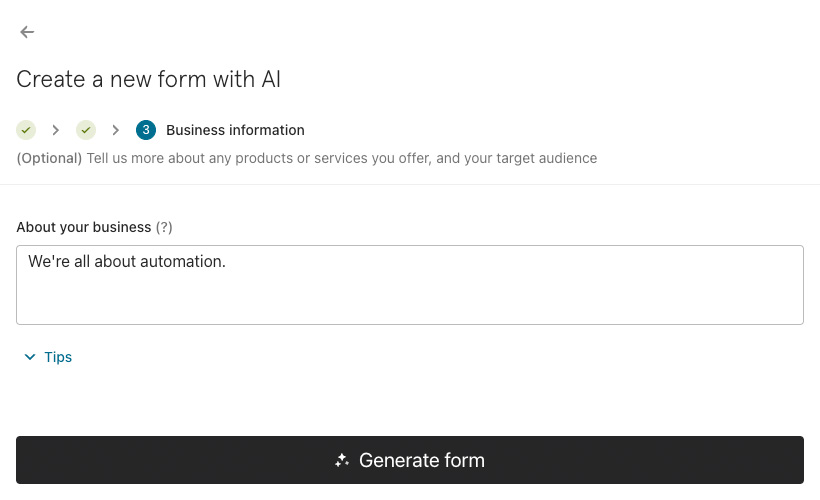
Task: Go to second completed step checkmark
Action: 86,130
